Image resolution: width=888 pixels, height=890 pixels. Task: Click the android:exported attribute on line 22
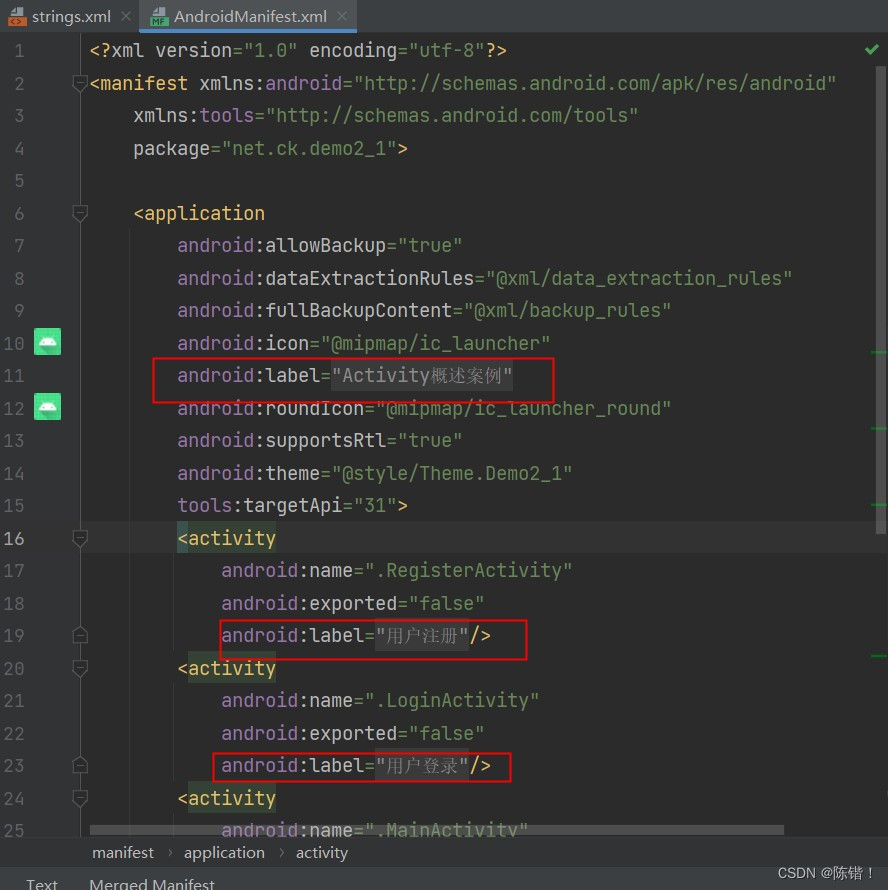click(353, 733)
